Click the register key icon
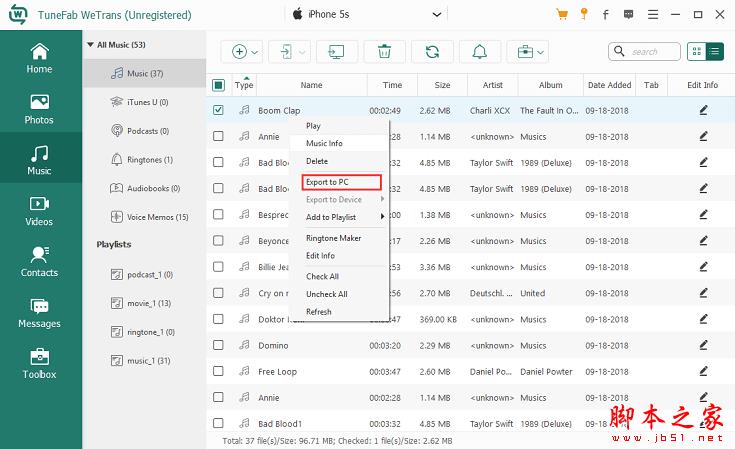 tap(583, 14)
